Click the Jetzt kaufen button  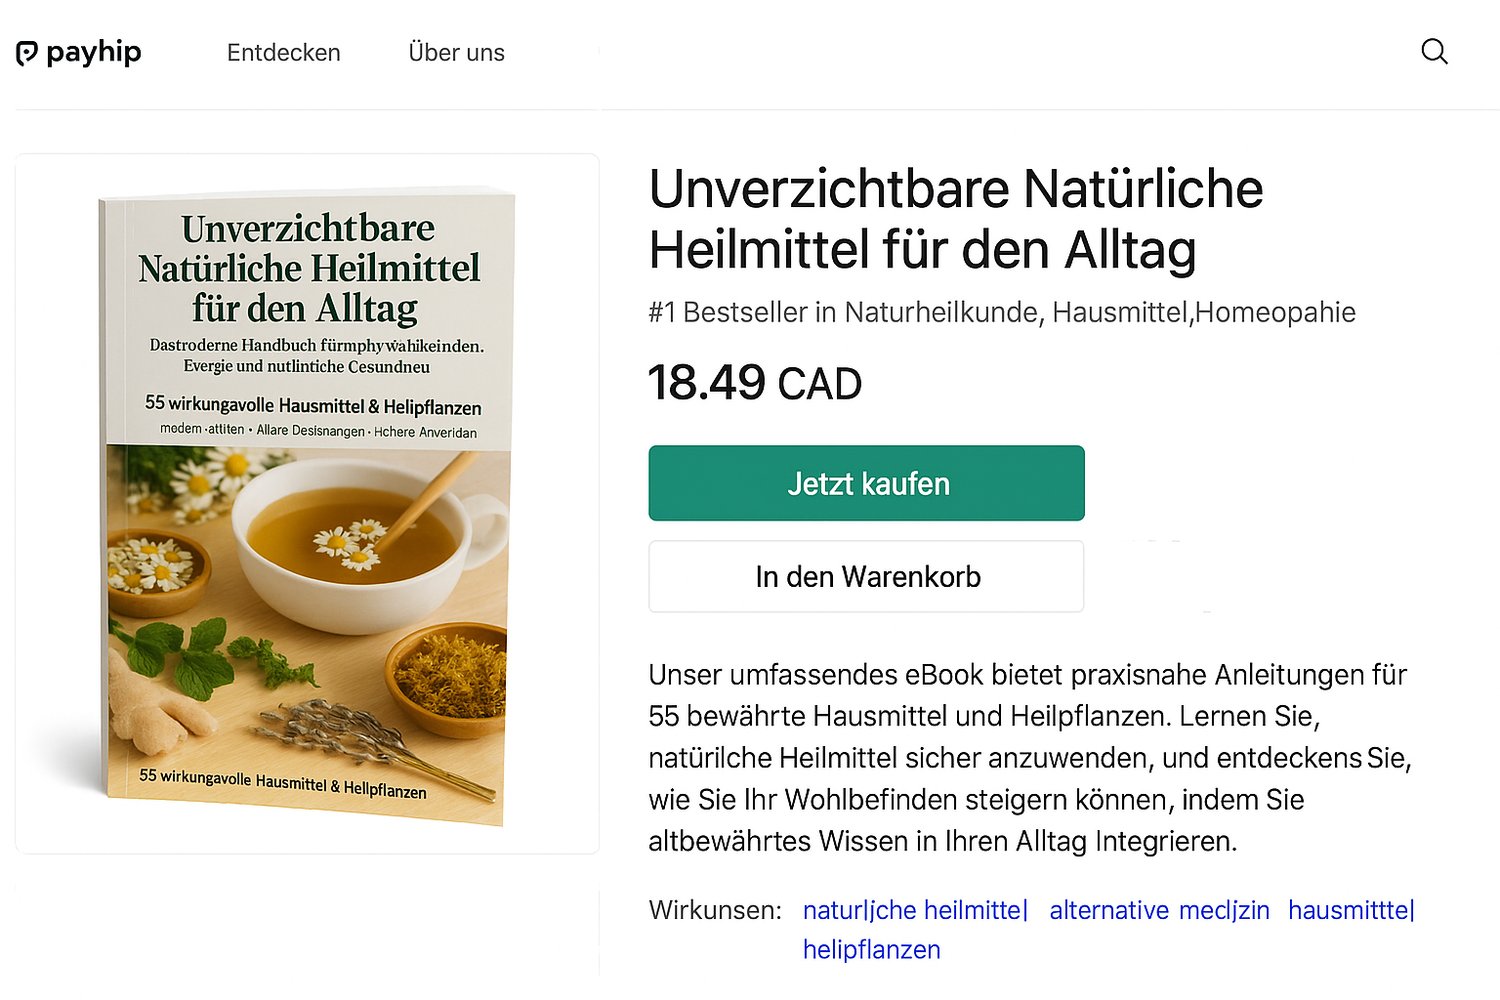(866, 483)
